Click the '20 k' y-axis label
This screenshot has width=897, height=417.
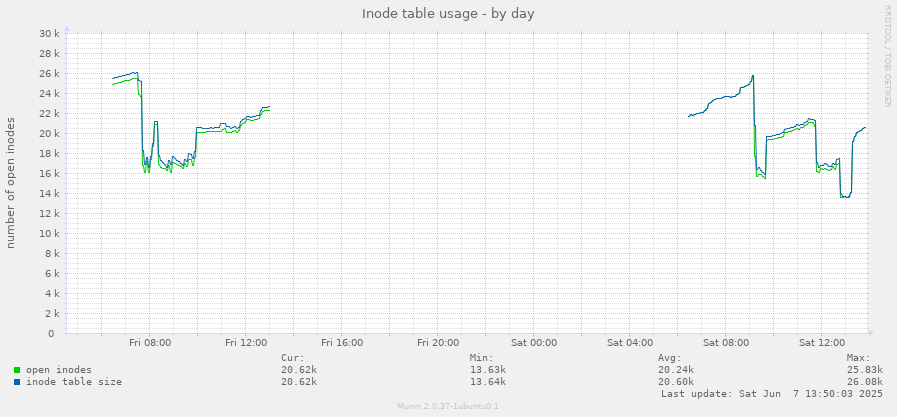[x=49, y=134]
